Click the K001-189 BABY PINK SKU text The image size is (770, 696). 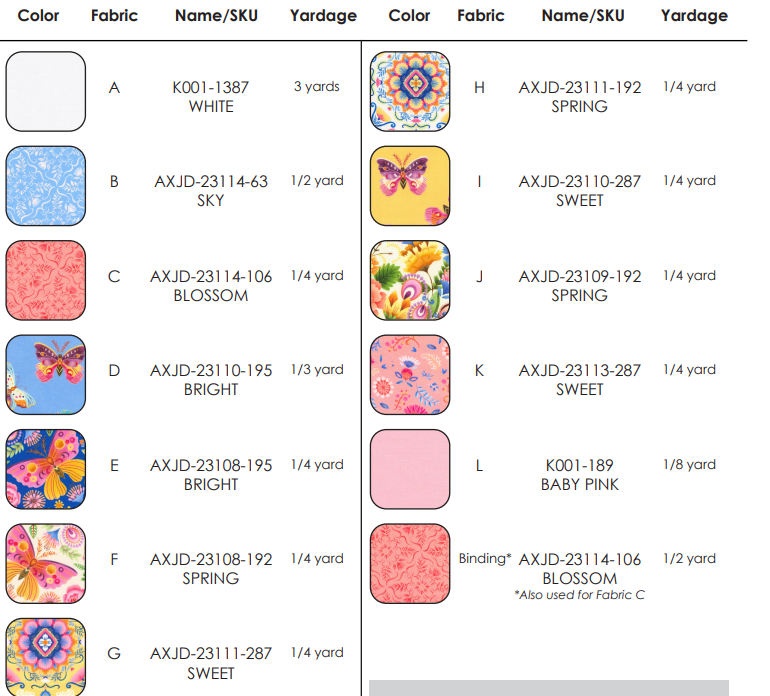pyautogui.click(x=579, y=474)
